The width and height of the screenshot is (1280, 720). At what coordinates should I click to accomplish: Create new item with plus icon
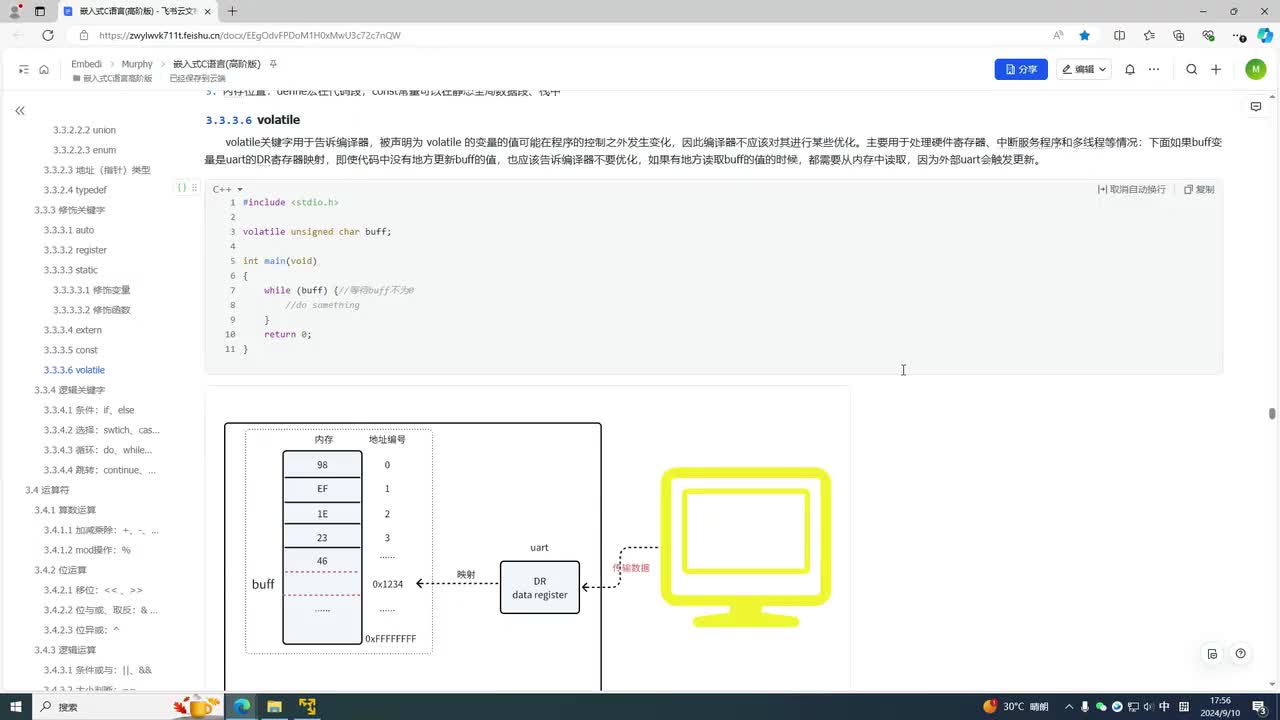(1216, 69)
